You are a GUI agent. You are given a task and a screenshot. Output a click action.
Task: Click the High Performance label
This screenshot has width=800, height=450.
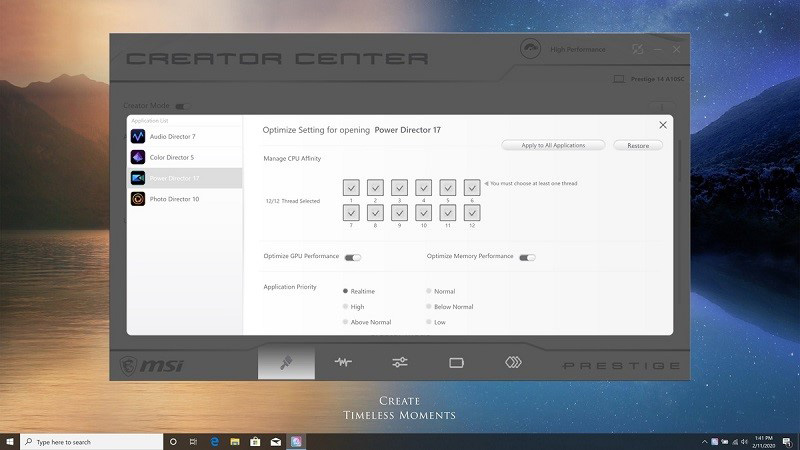tap(578, 49)
